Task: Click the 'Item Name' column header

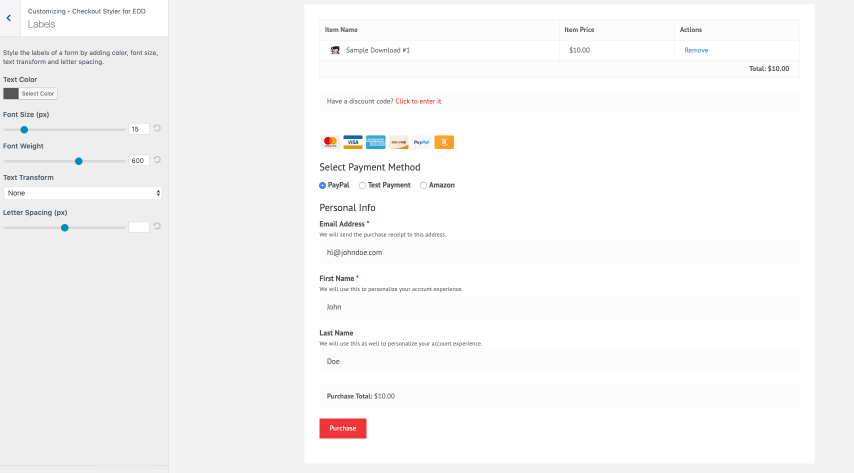Action: (341, 30)
